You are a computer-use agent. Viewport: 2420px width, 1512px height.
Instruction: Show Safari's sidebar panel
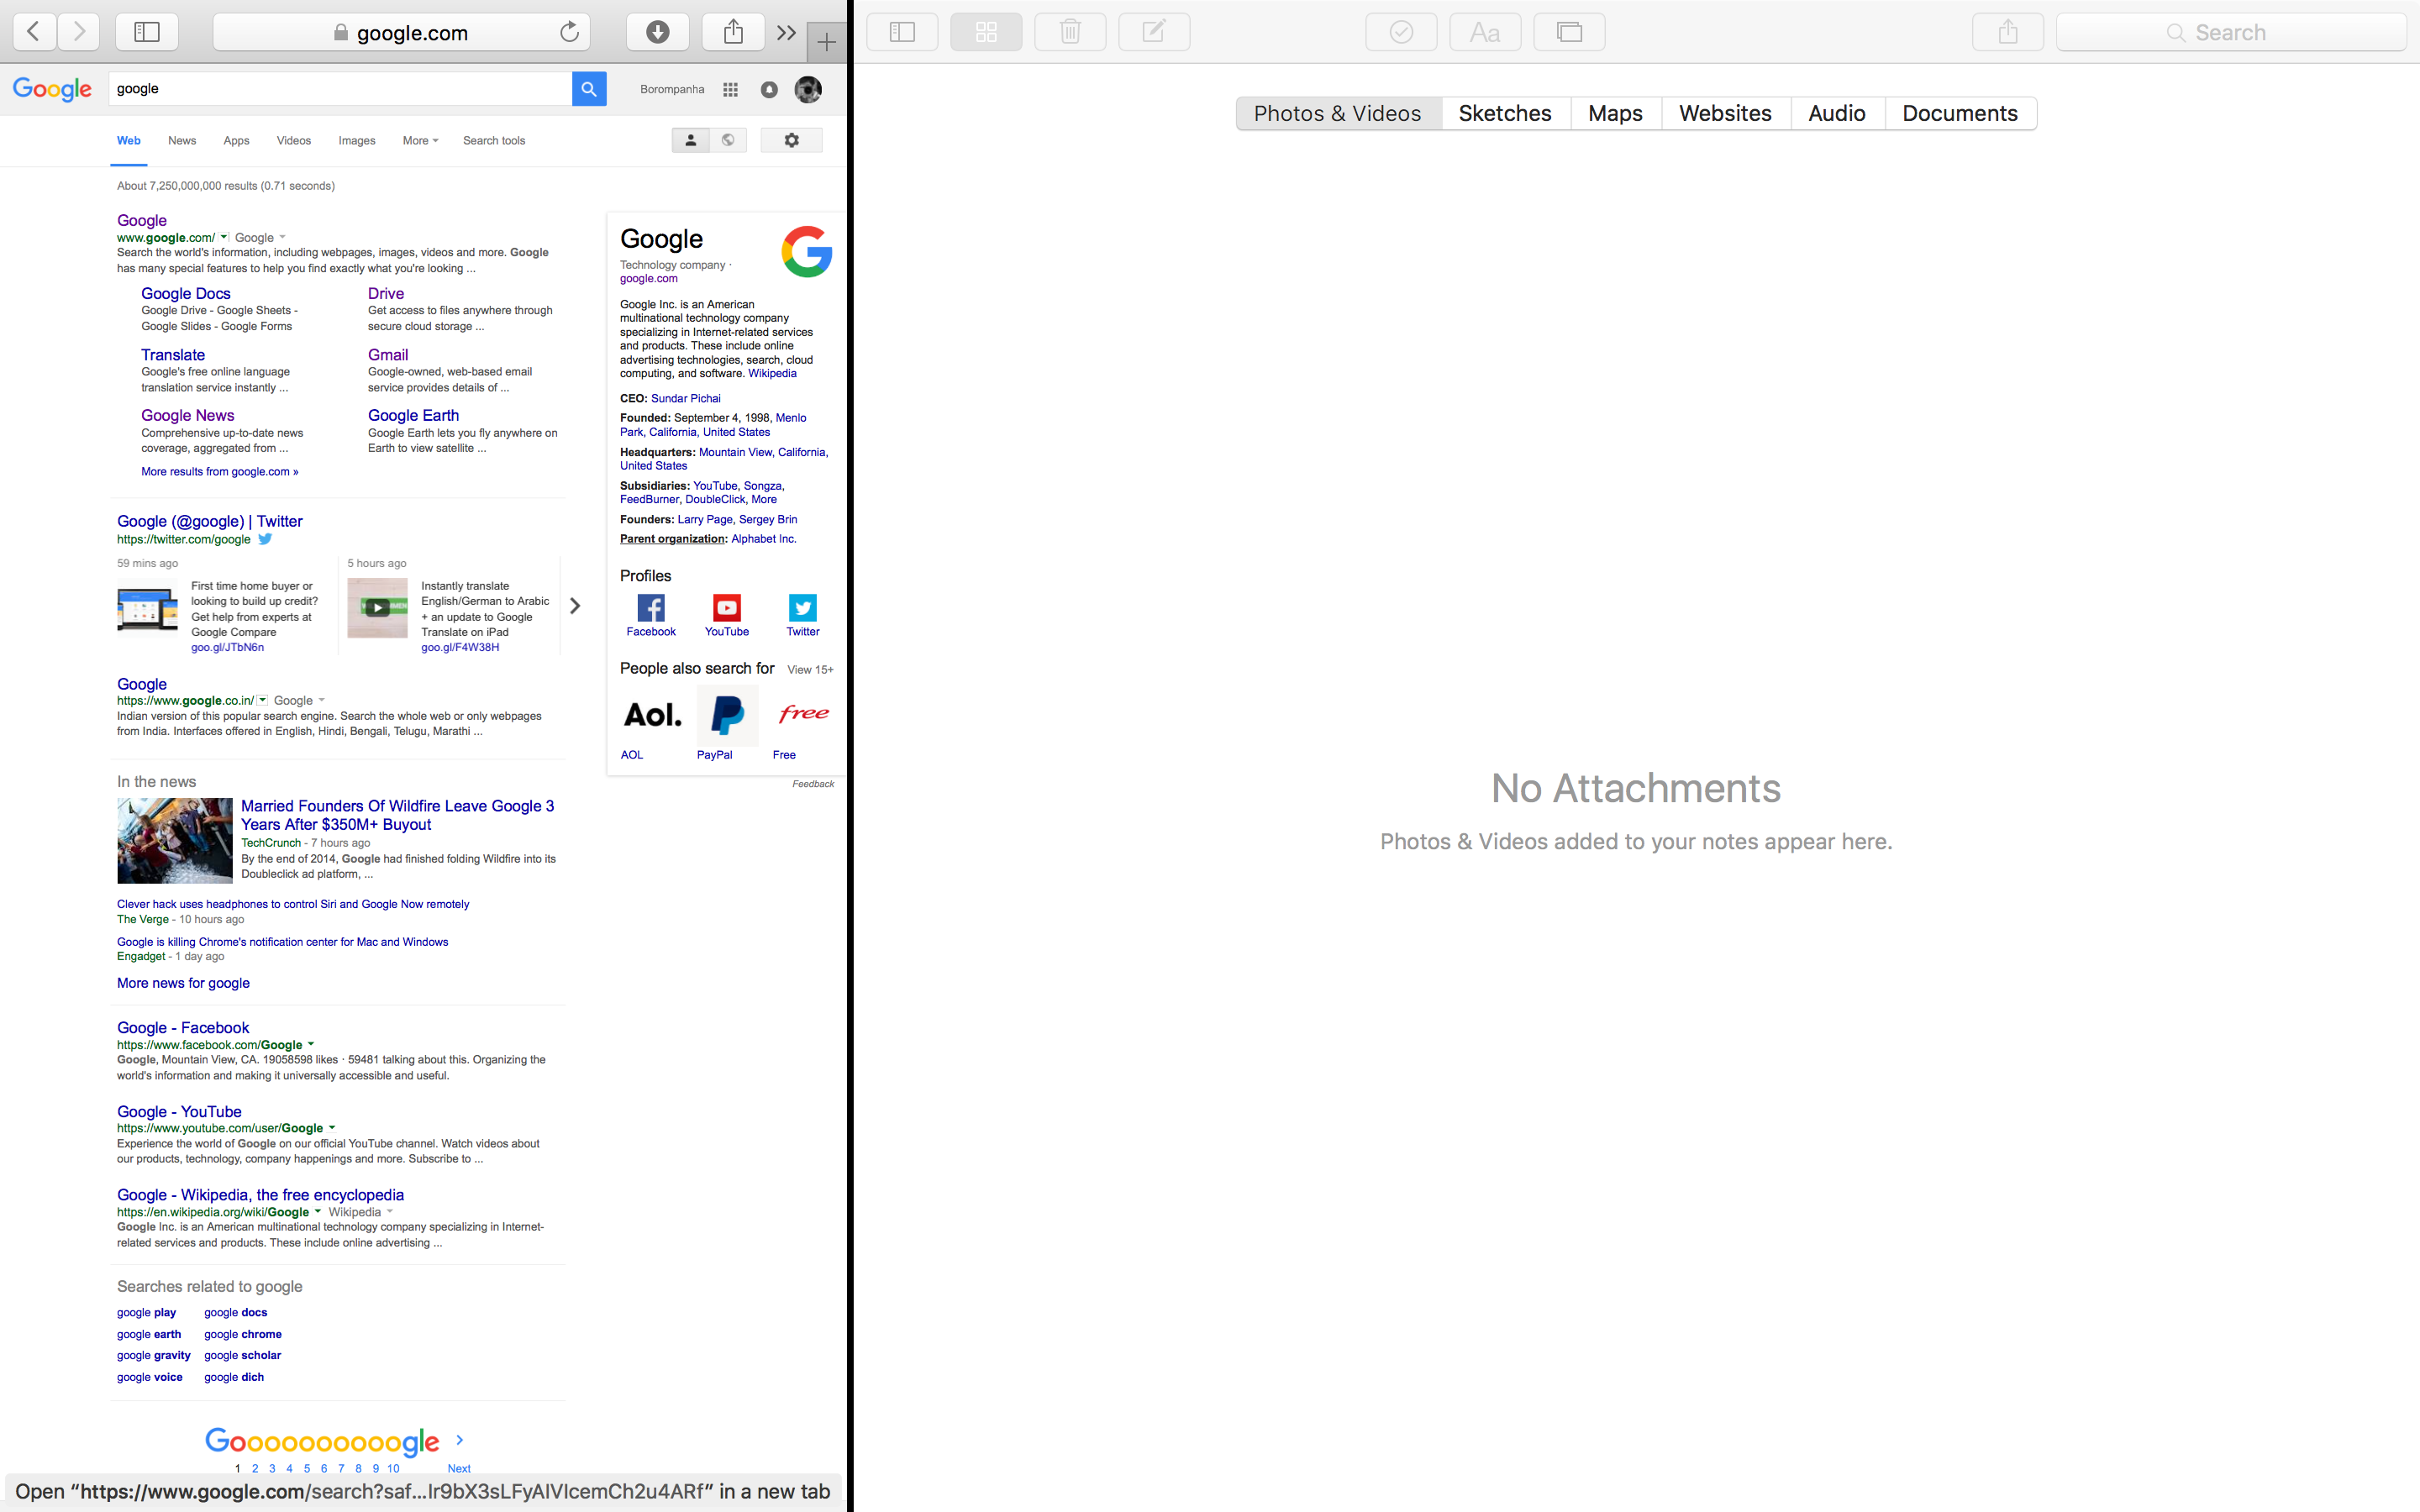click(147, 32)
